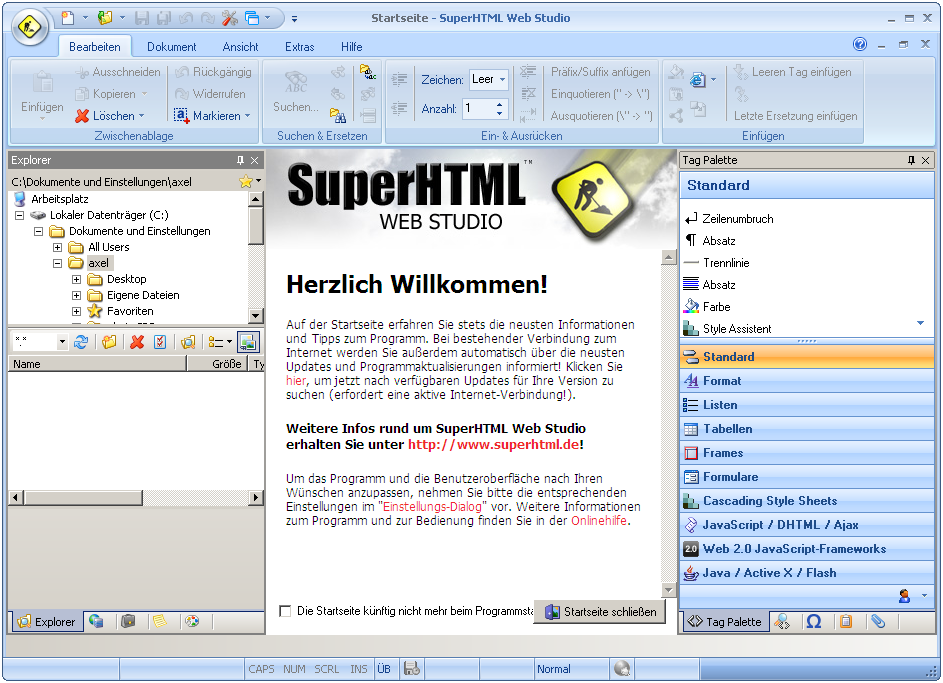Select Cascading Style Sheets palette category

coord(806,501)
